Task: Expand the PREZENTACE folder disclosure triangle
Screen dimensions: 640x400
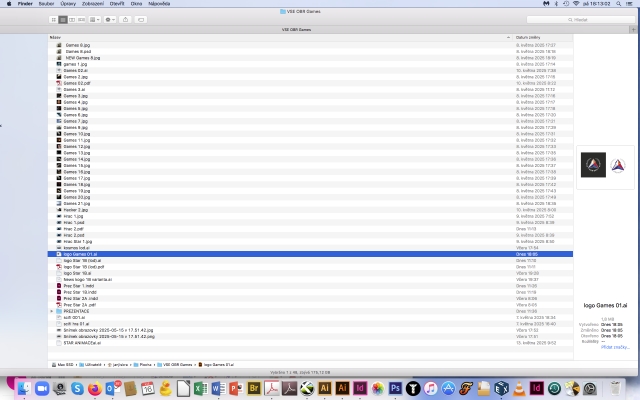Action: 52,311
